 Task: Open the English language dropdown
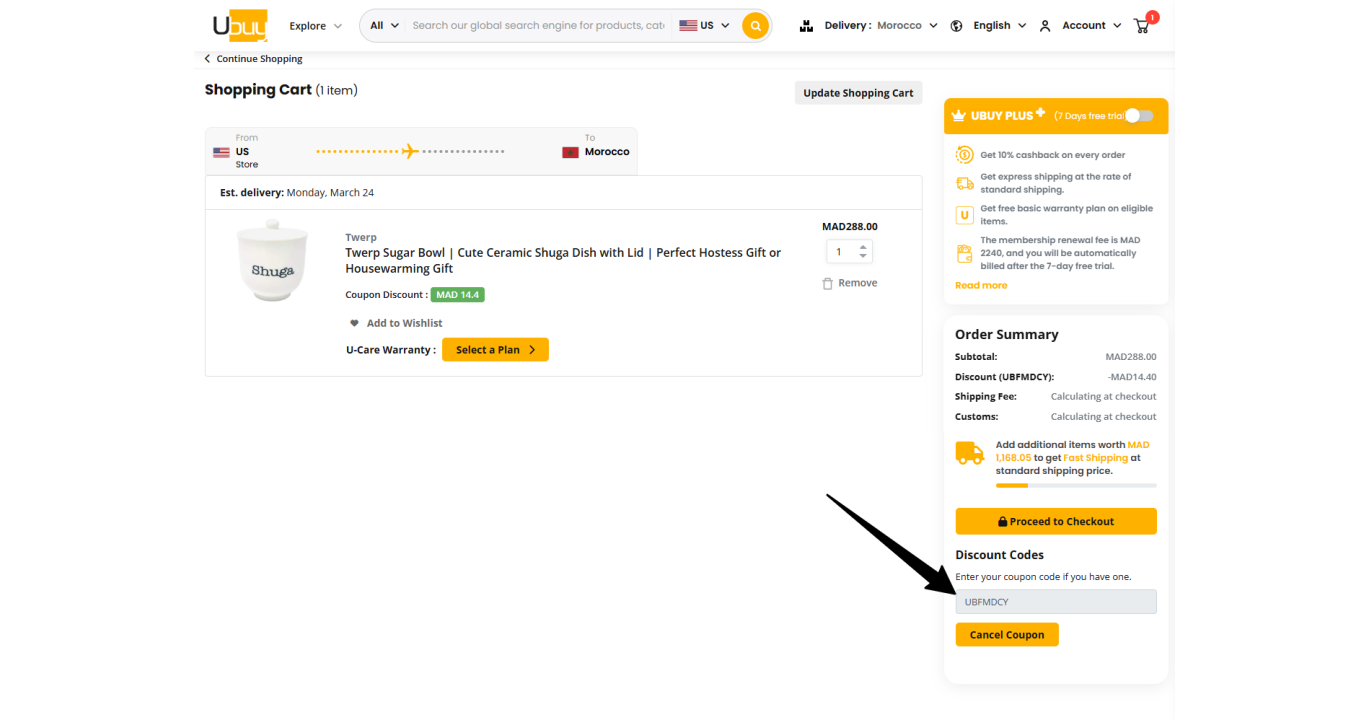click(x=999, y=26)
